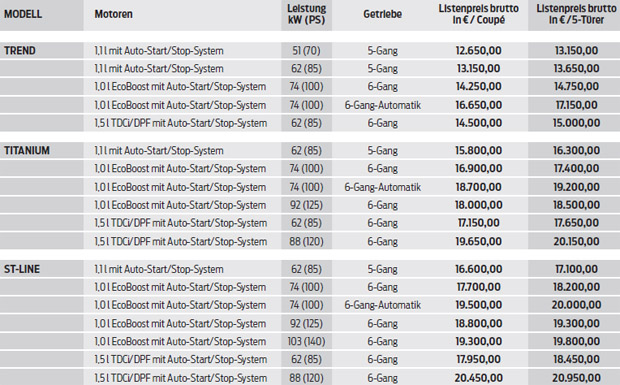Select Listenpreis brutto 5-Türer header
This screenshot has width=620, height=385.
click(576, 14)
